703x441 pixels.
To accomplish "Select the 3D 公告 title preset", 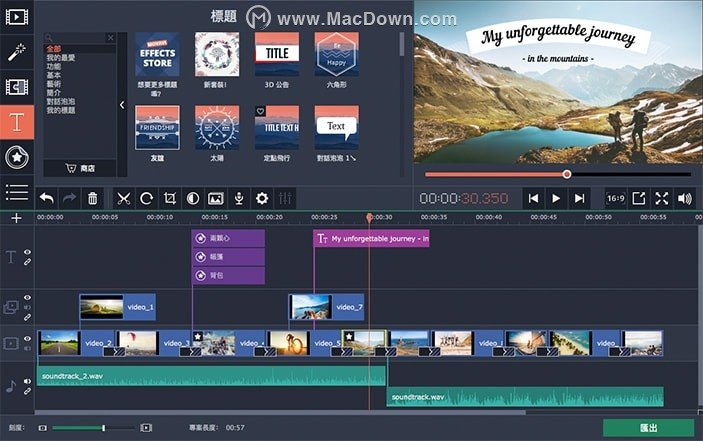I will [277, 55].
